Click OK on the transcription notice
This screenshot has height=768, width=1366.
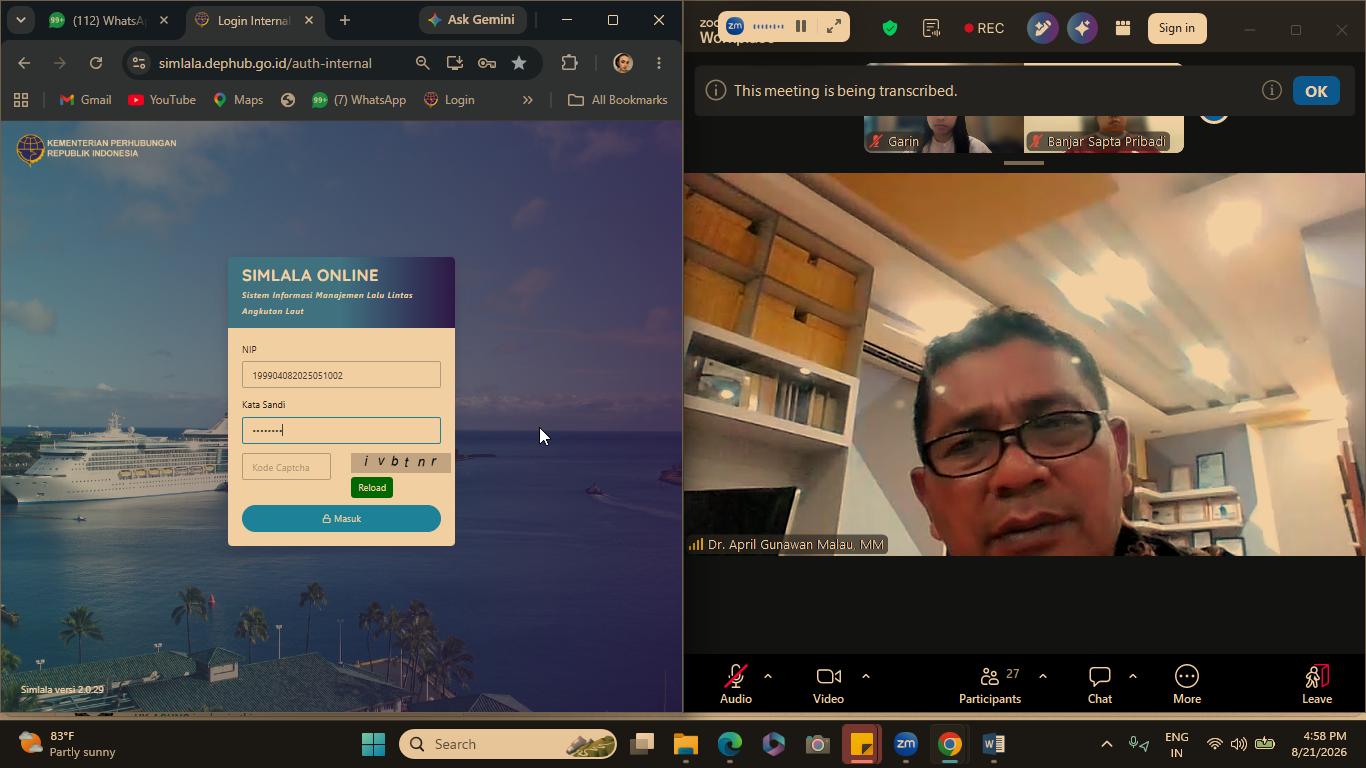click(x=1316, y=91)
